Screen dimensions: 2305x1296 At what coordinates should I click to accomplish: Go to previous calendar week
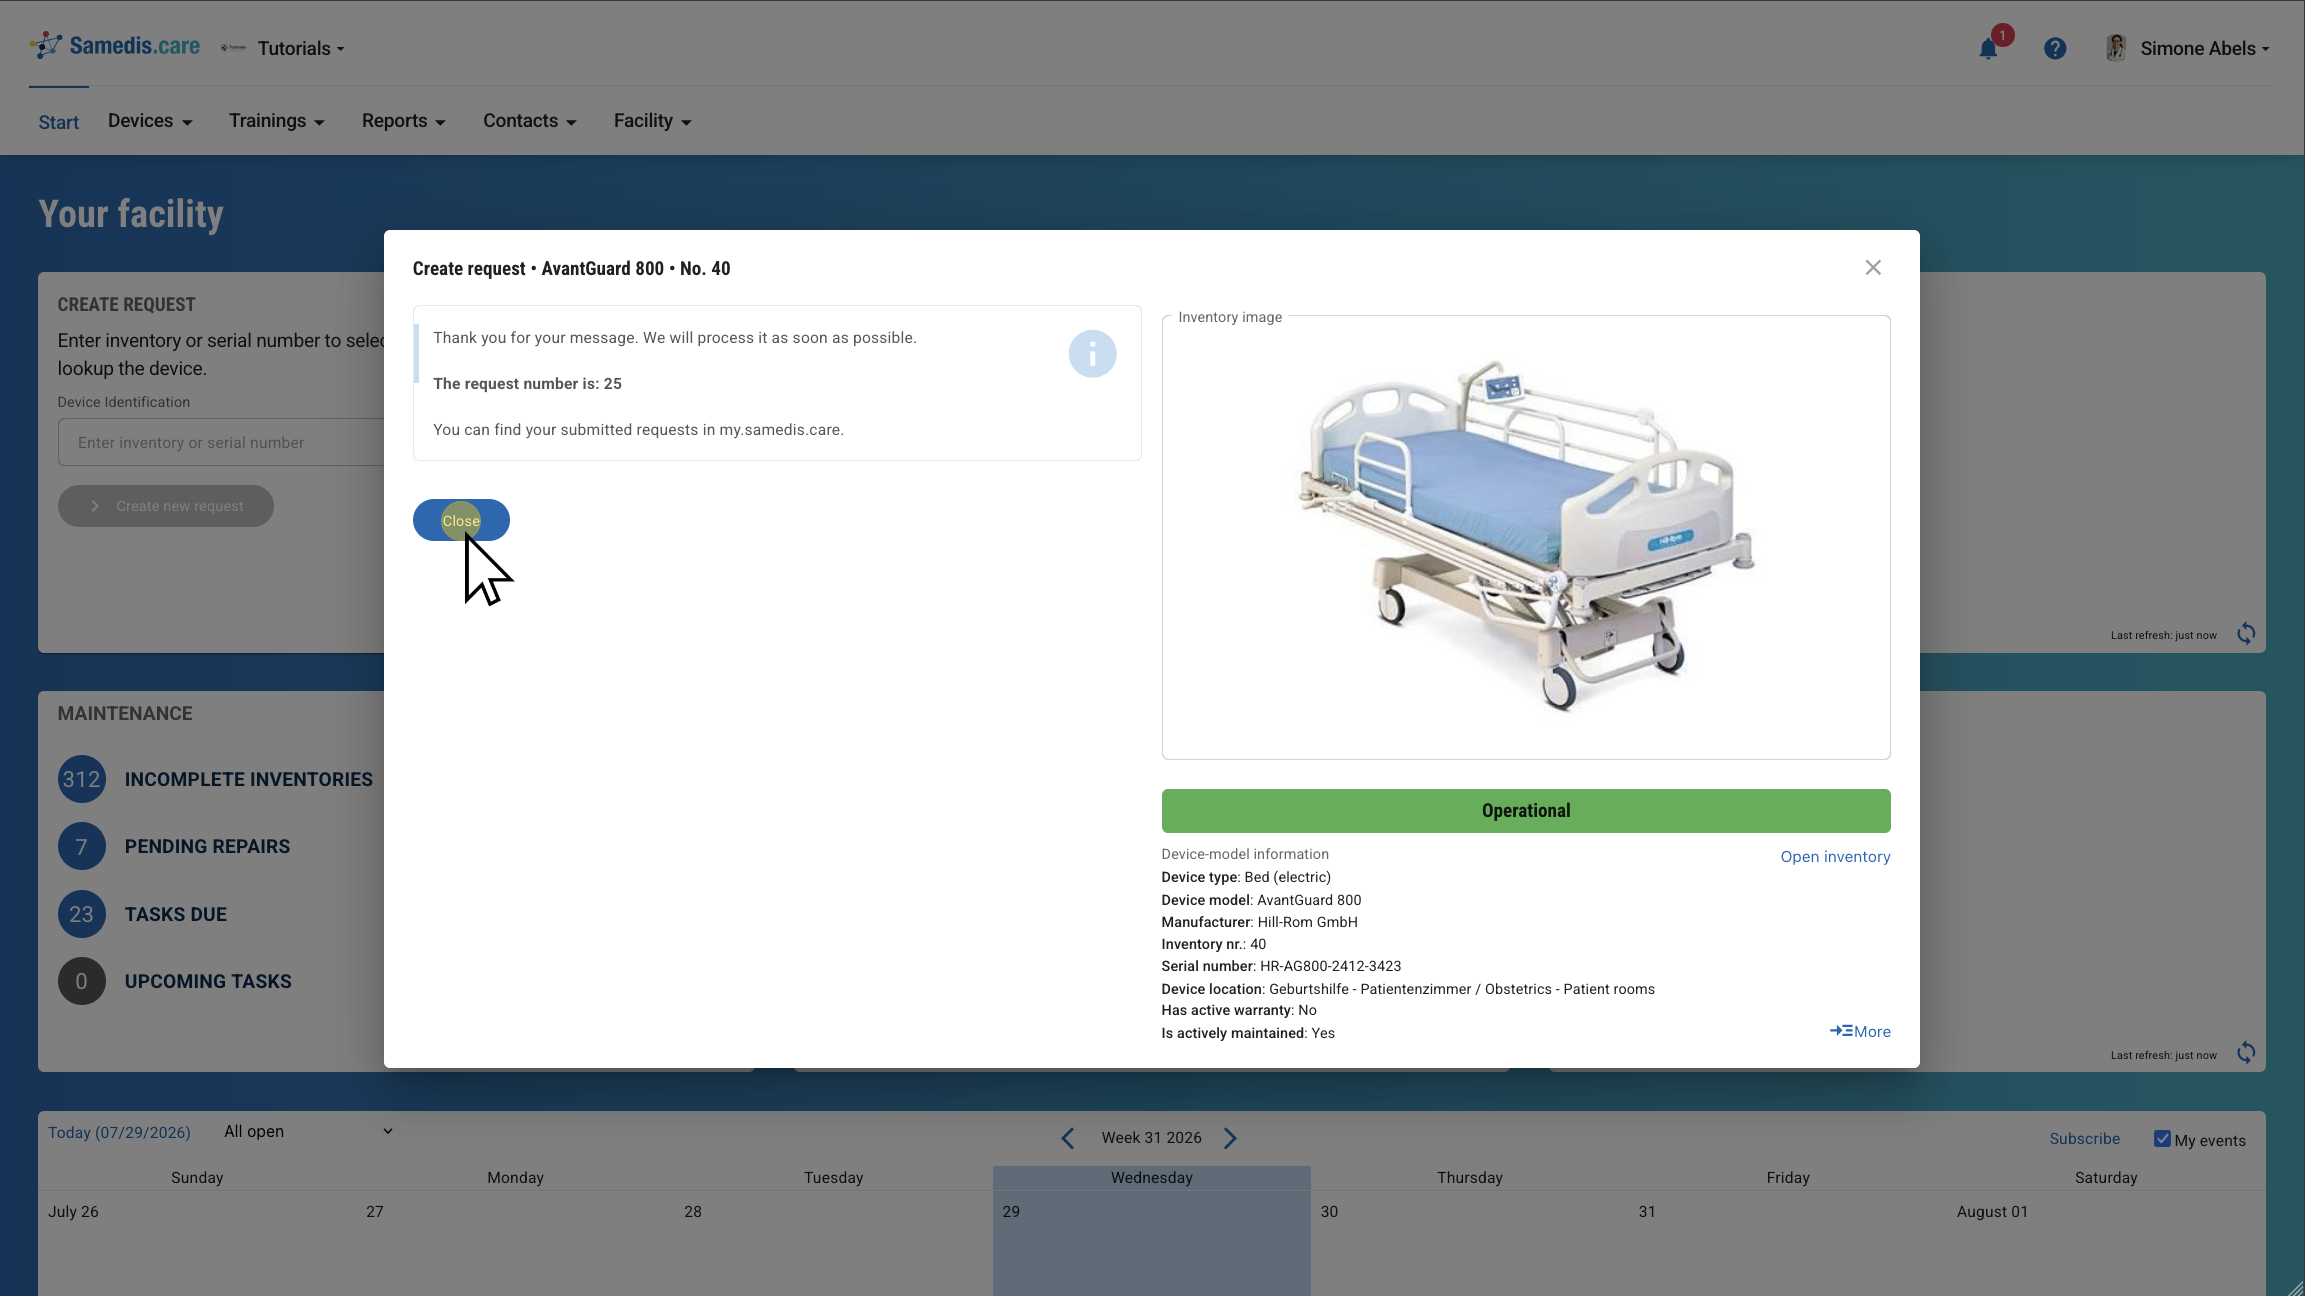[1068, 1138]
